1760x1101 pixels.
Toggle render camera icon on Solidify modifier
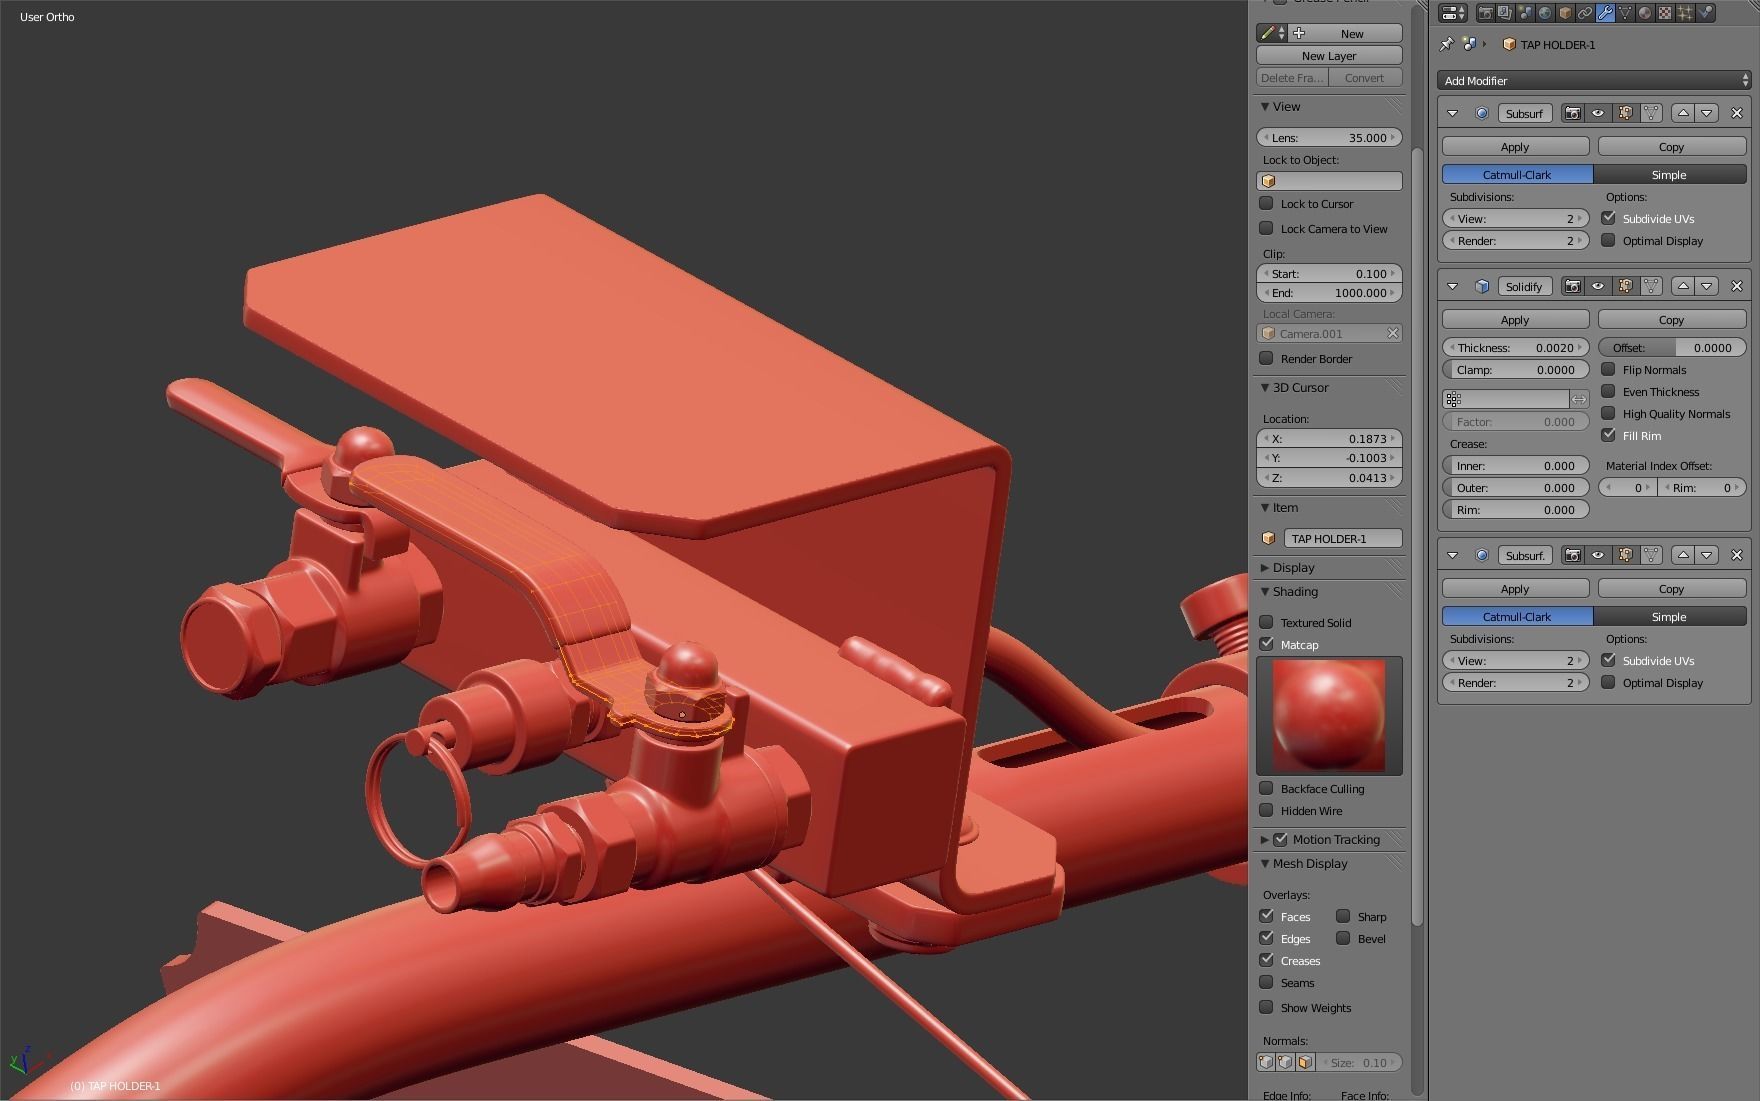click(x=1572, y=286)
